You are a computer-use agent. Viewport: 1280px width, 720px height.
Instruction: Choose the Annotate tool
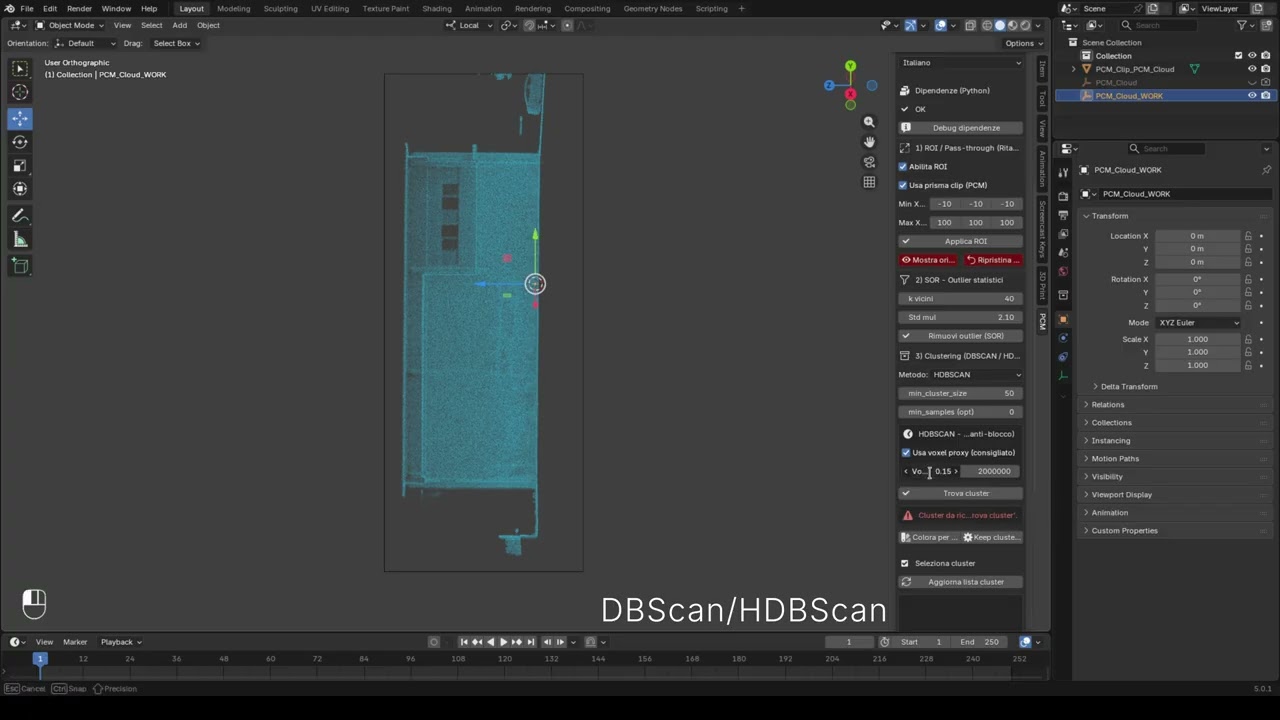[20, 216]
